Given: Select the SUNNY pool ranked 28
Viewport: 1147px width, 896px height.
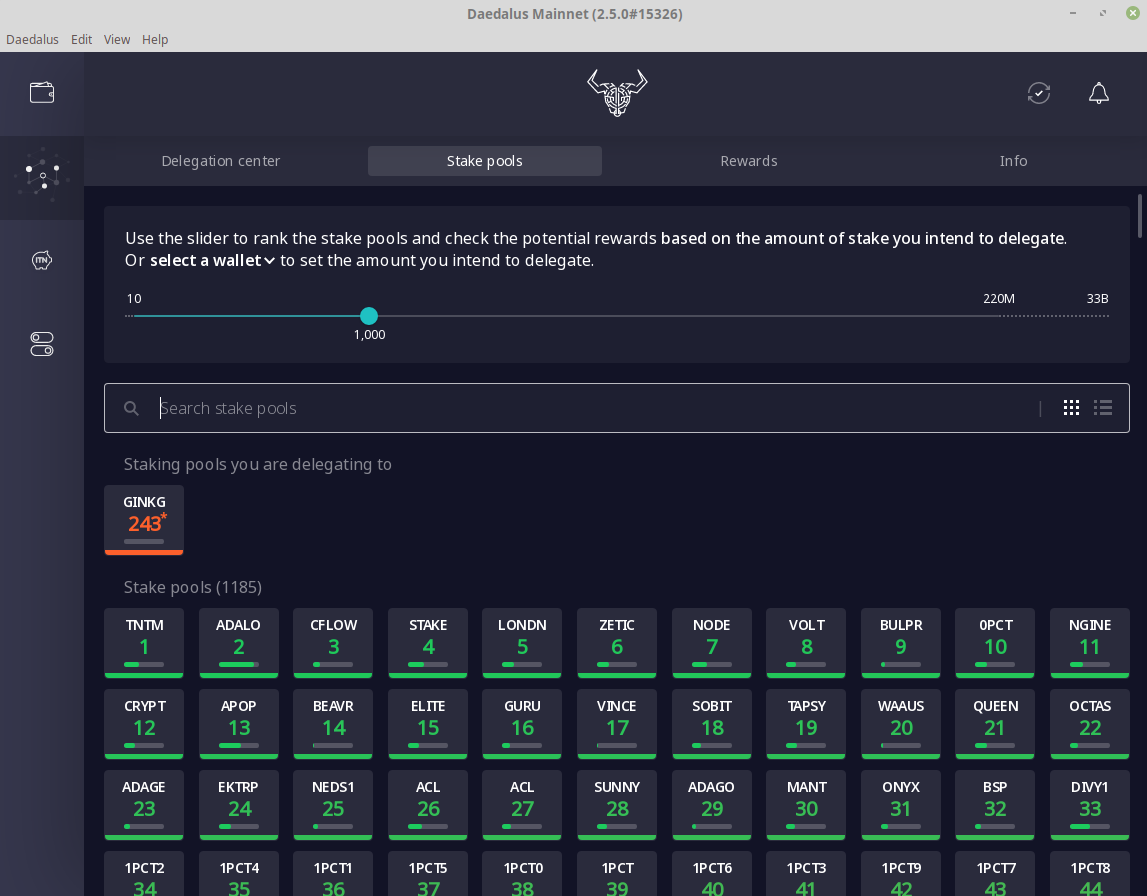Looking at the screenshot, I should coord(617,805).
